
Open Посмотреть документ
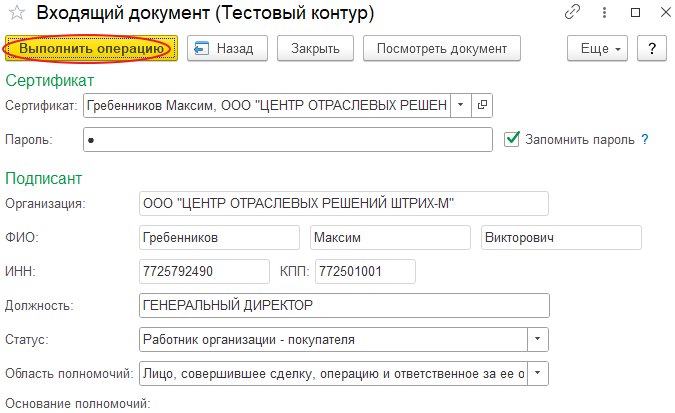click(x=442, y=48)
